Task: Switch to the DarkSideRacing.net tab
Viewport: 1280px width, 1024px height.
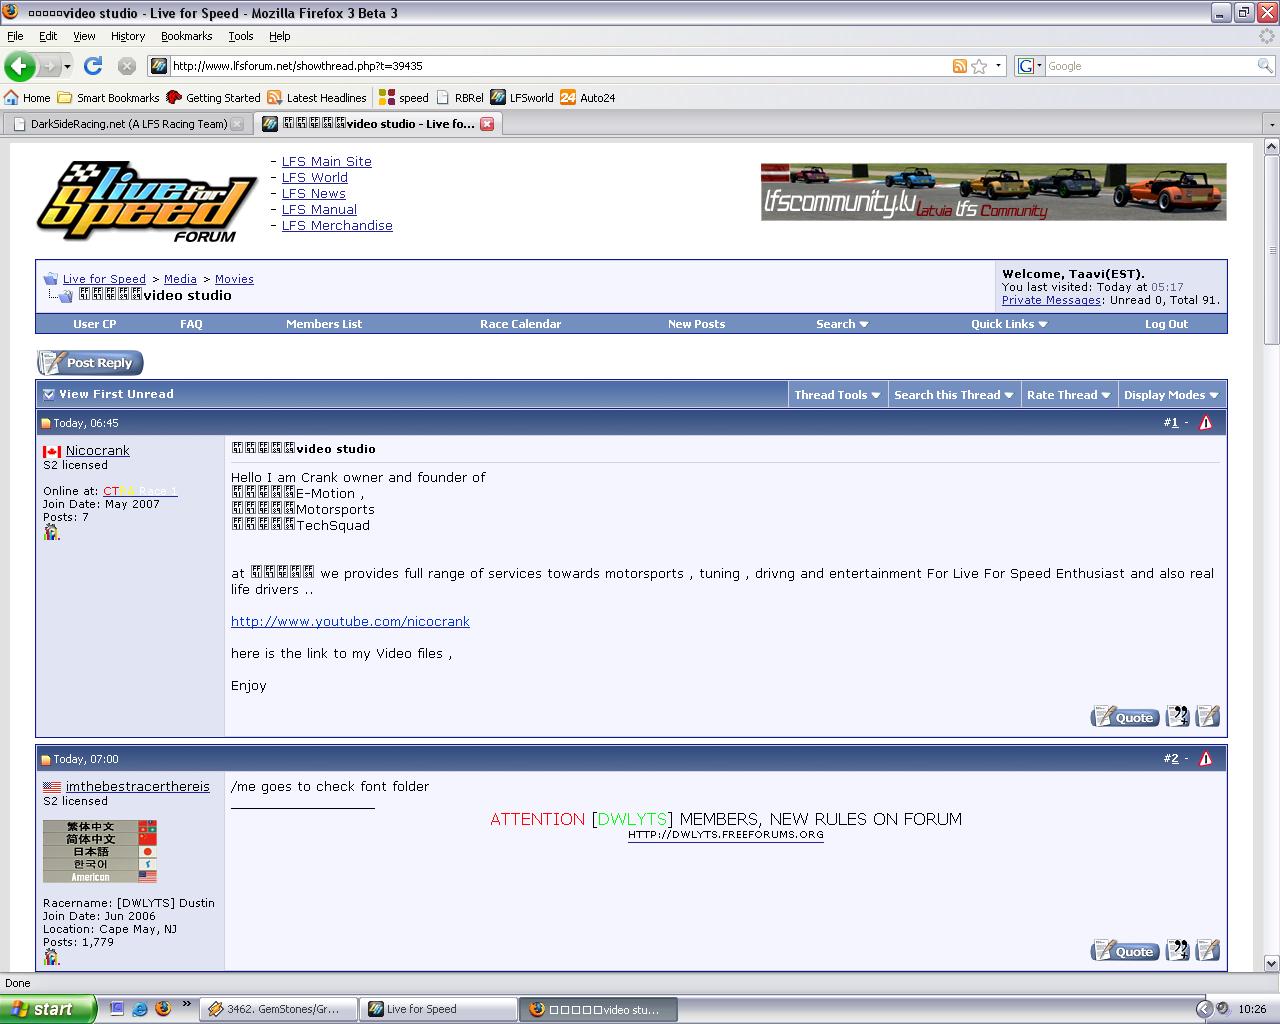Action: pos(127,124)
